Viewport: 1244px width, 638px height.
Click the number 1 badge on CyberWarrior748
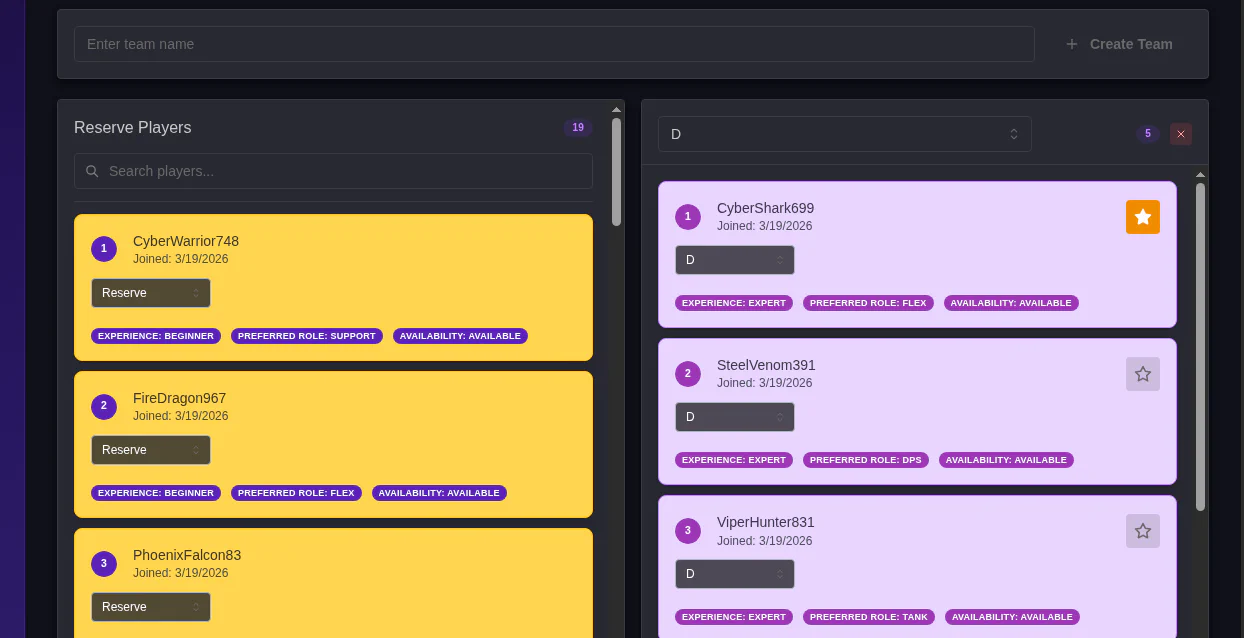click(x=104, y=249)
